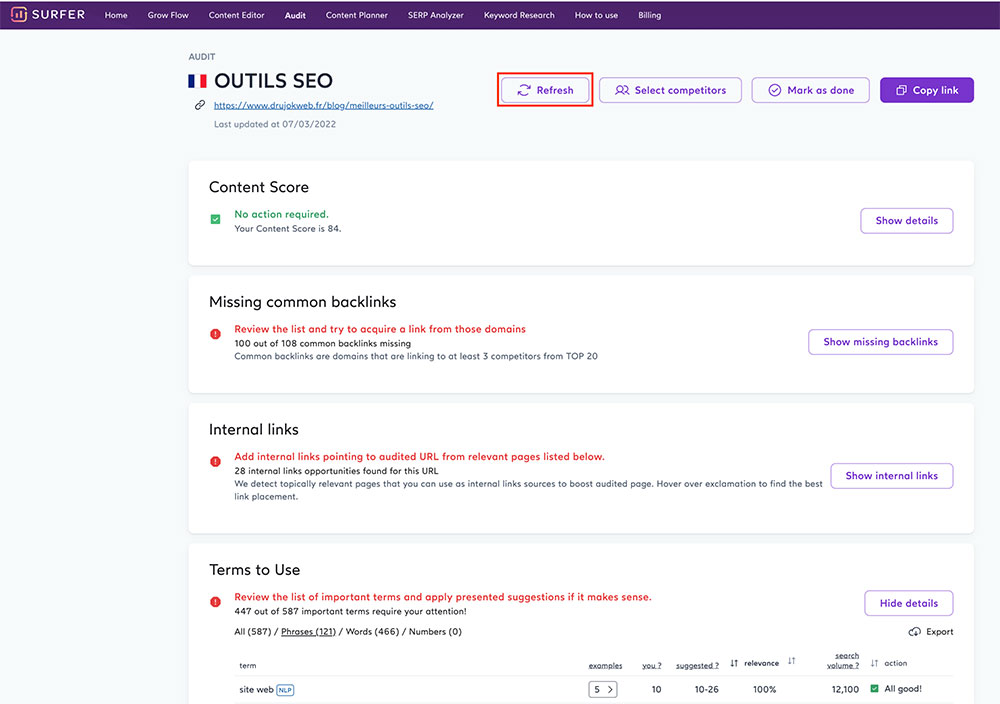
Task: Go to Keyword Research
Action: pos(519,15)
